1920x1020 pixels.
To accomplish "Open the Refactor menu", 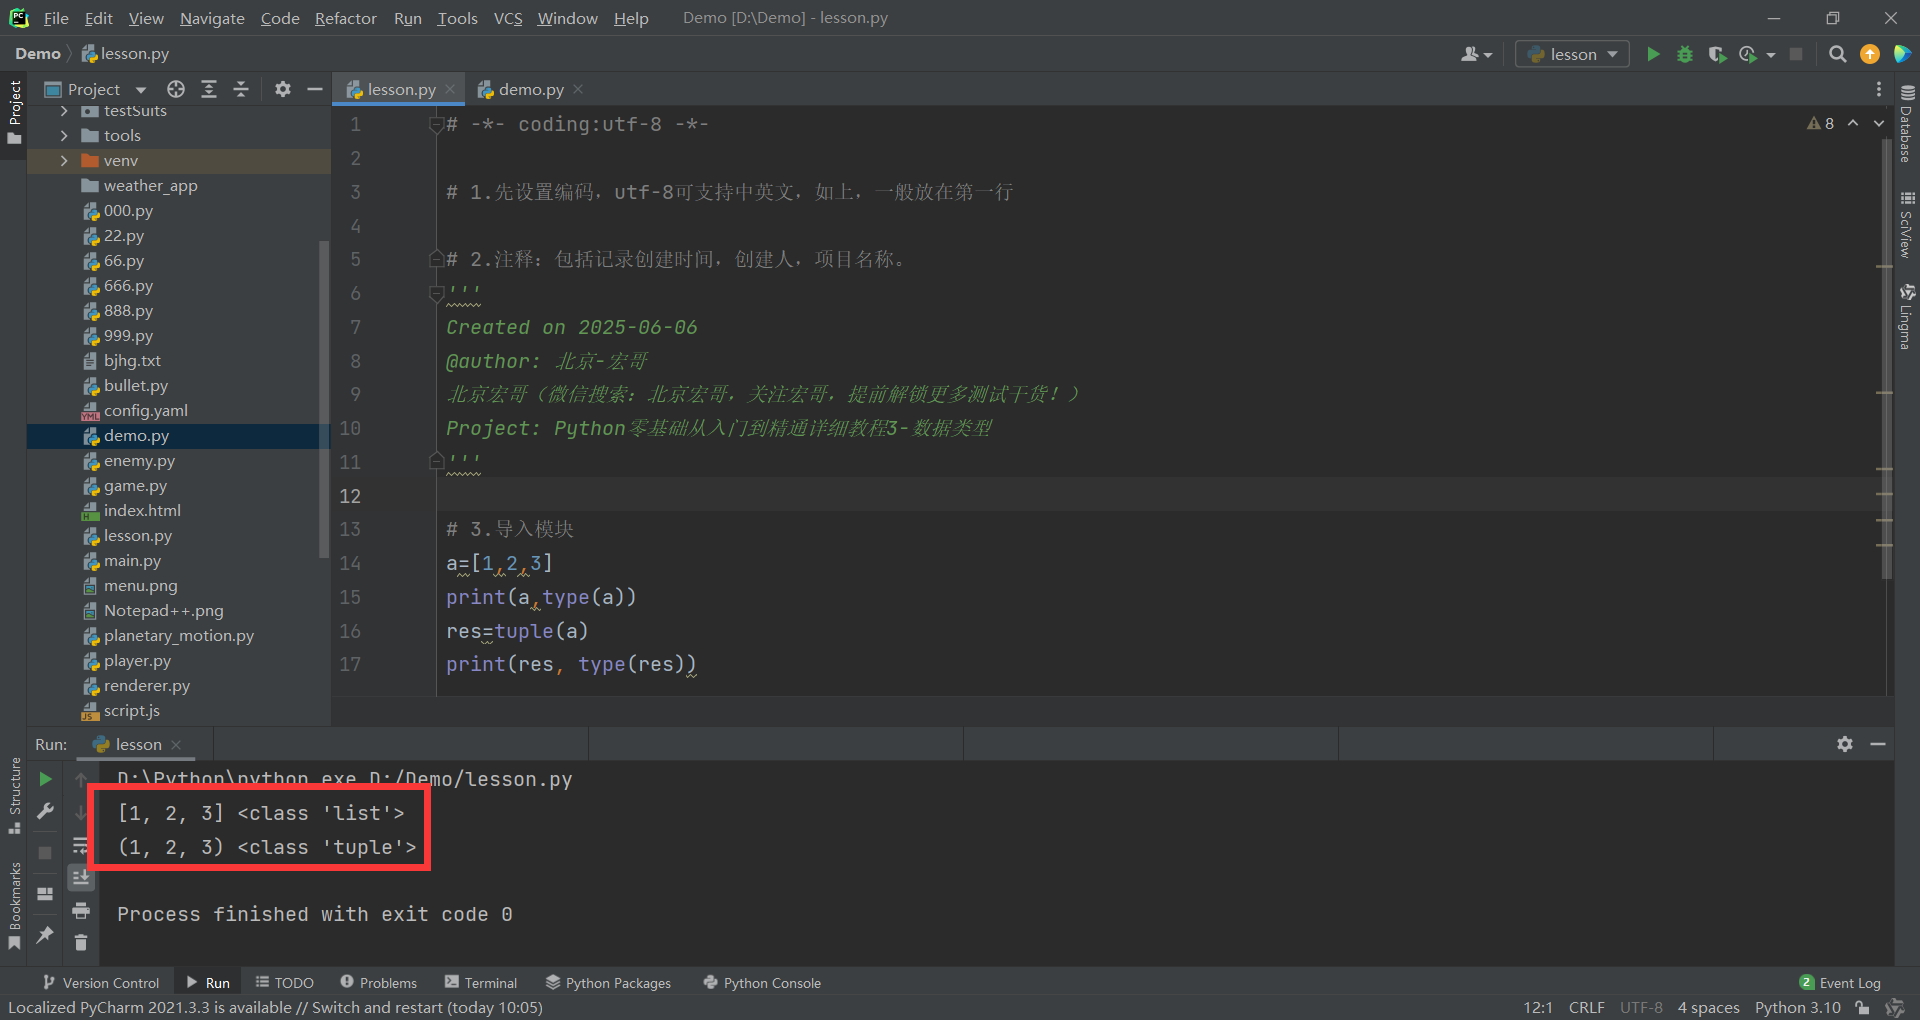I will [345, 18].
